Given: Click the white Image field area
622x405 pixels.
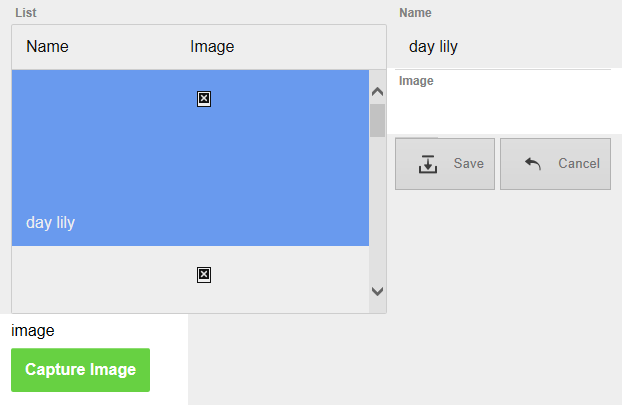Looking at the screenshot, I should tap(505, 102).
